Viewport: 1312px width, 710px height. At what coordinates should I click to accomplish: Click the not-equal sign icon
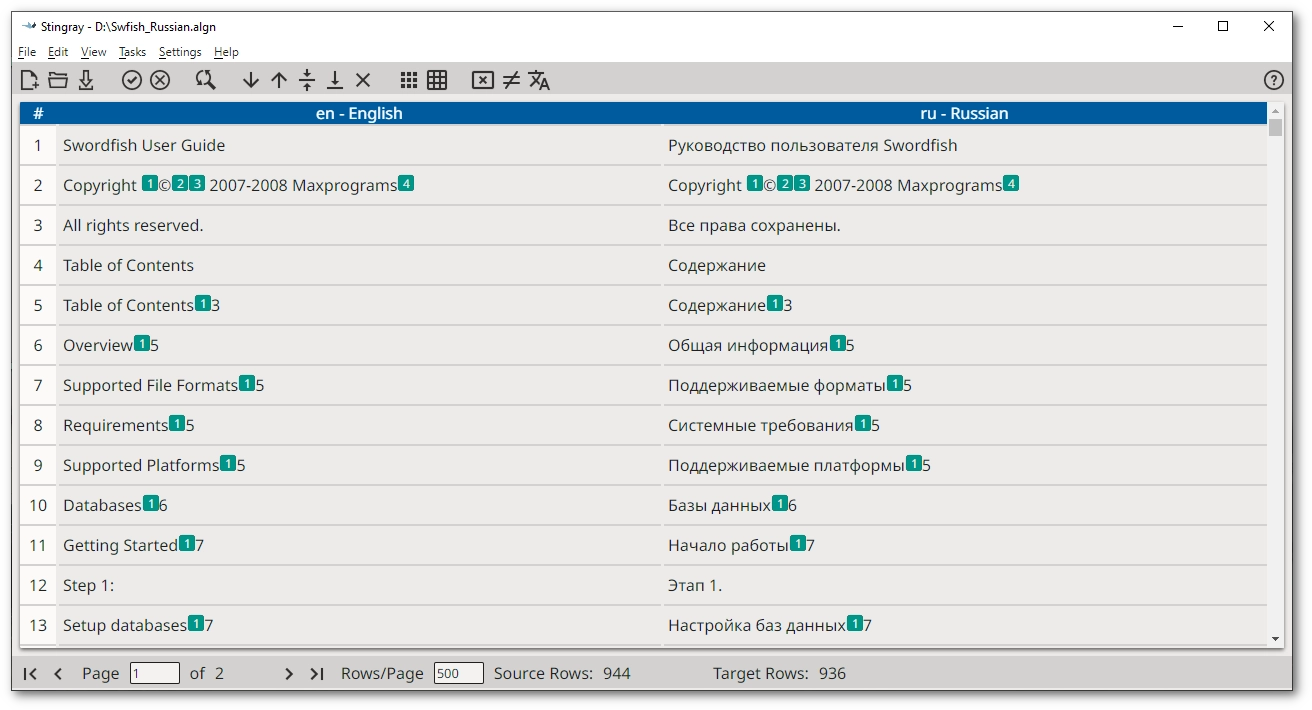tap(511, 80)
